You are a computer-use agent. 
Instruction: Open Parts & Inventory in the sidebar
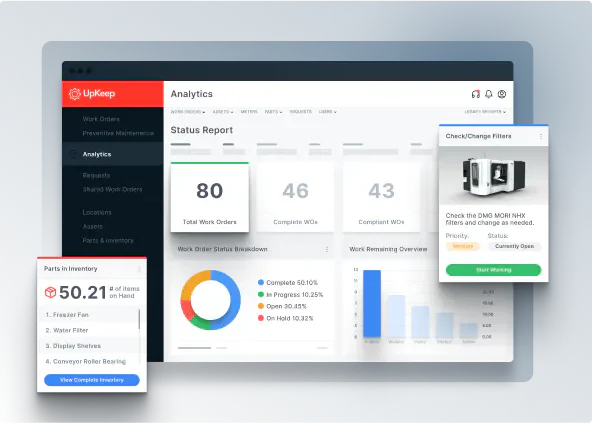point(108,241)
